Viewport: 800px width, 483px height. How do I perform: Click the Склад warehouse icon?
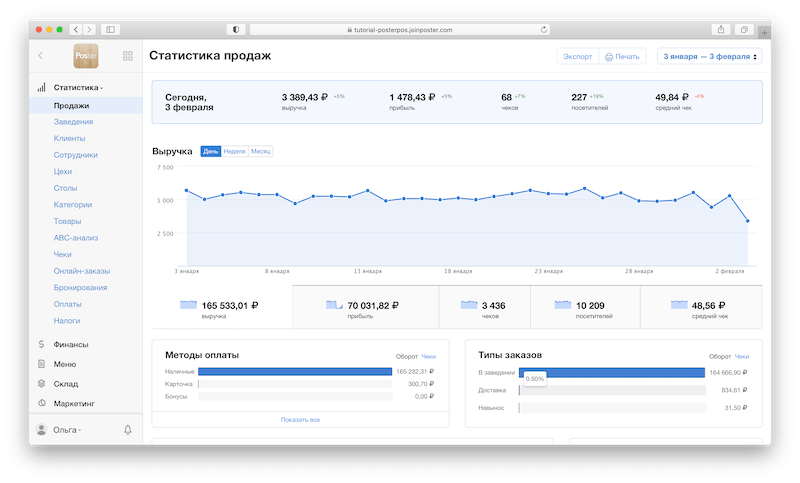[x=41, y=383]
